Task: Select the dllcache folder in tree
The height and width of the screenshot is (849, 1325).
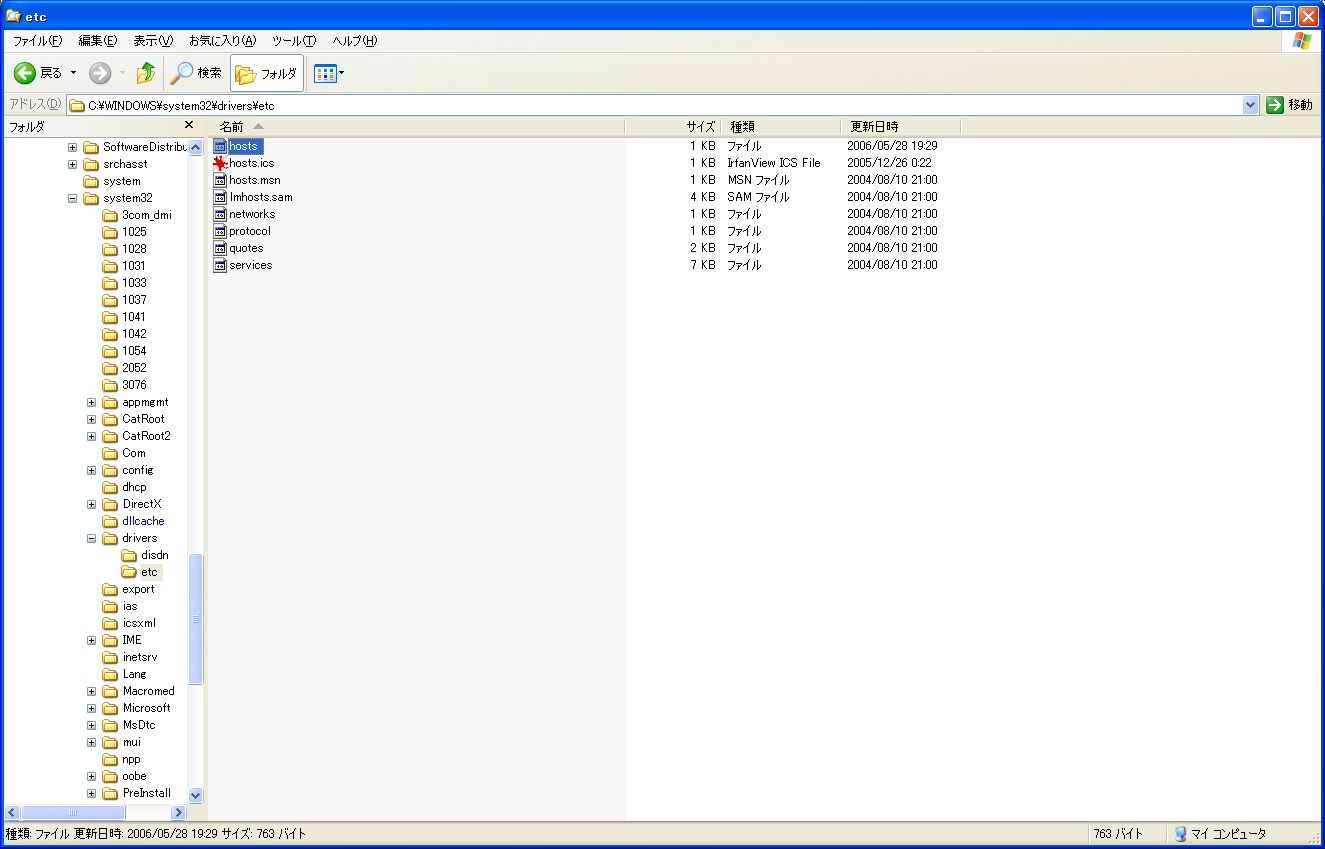Action: coord(143,521)
